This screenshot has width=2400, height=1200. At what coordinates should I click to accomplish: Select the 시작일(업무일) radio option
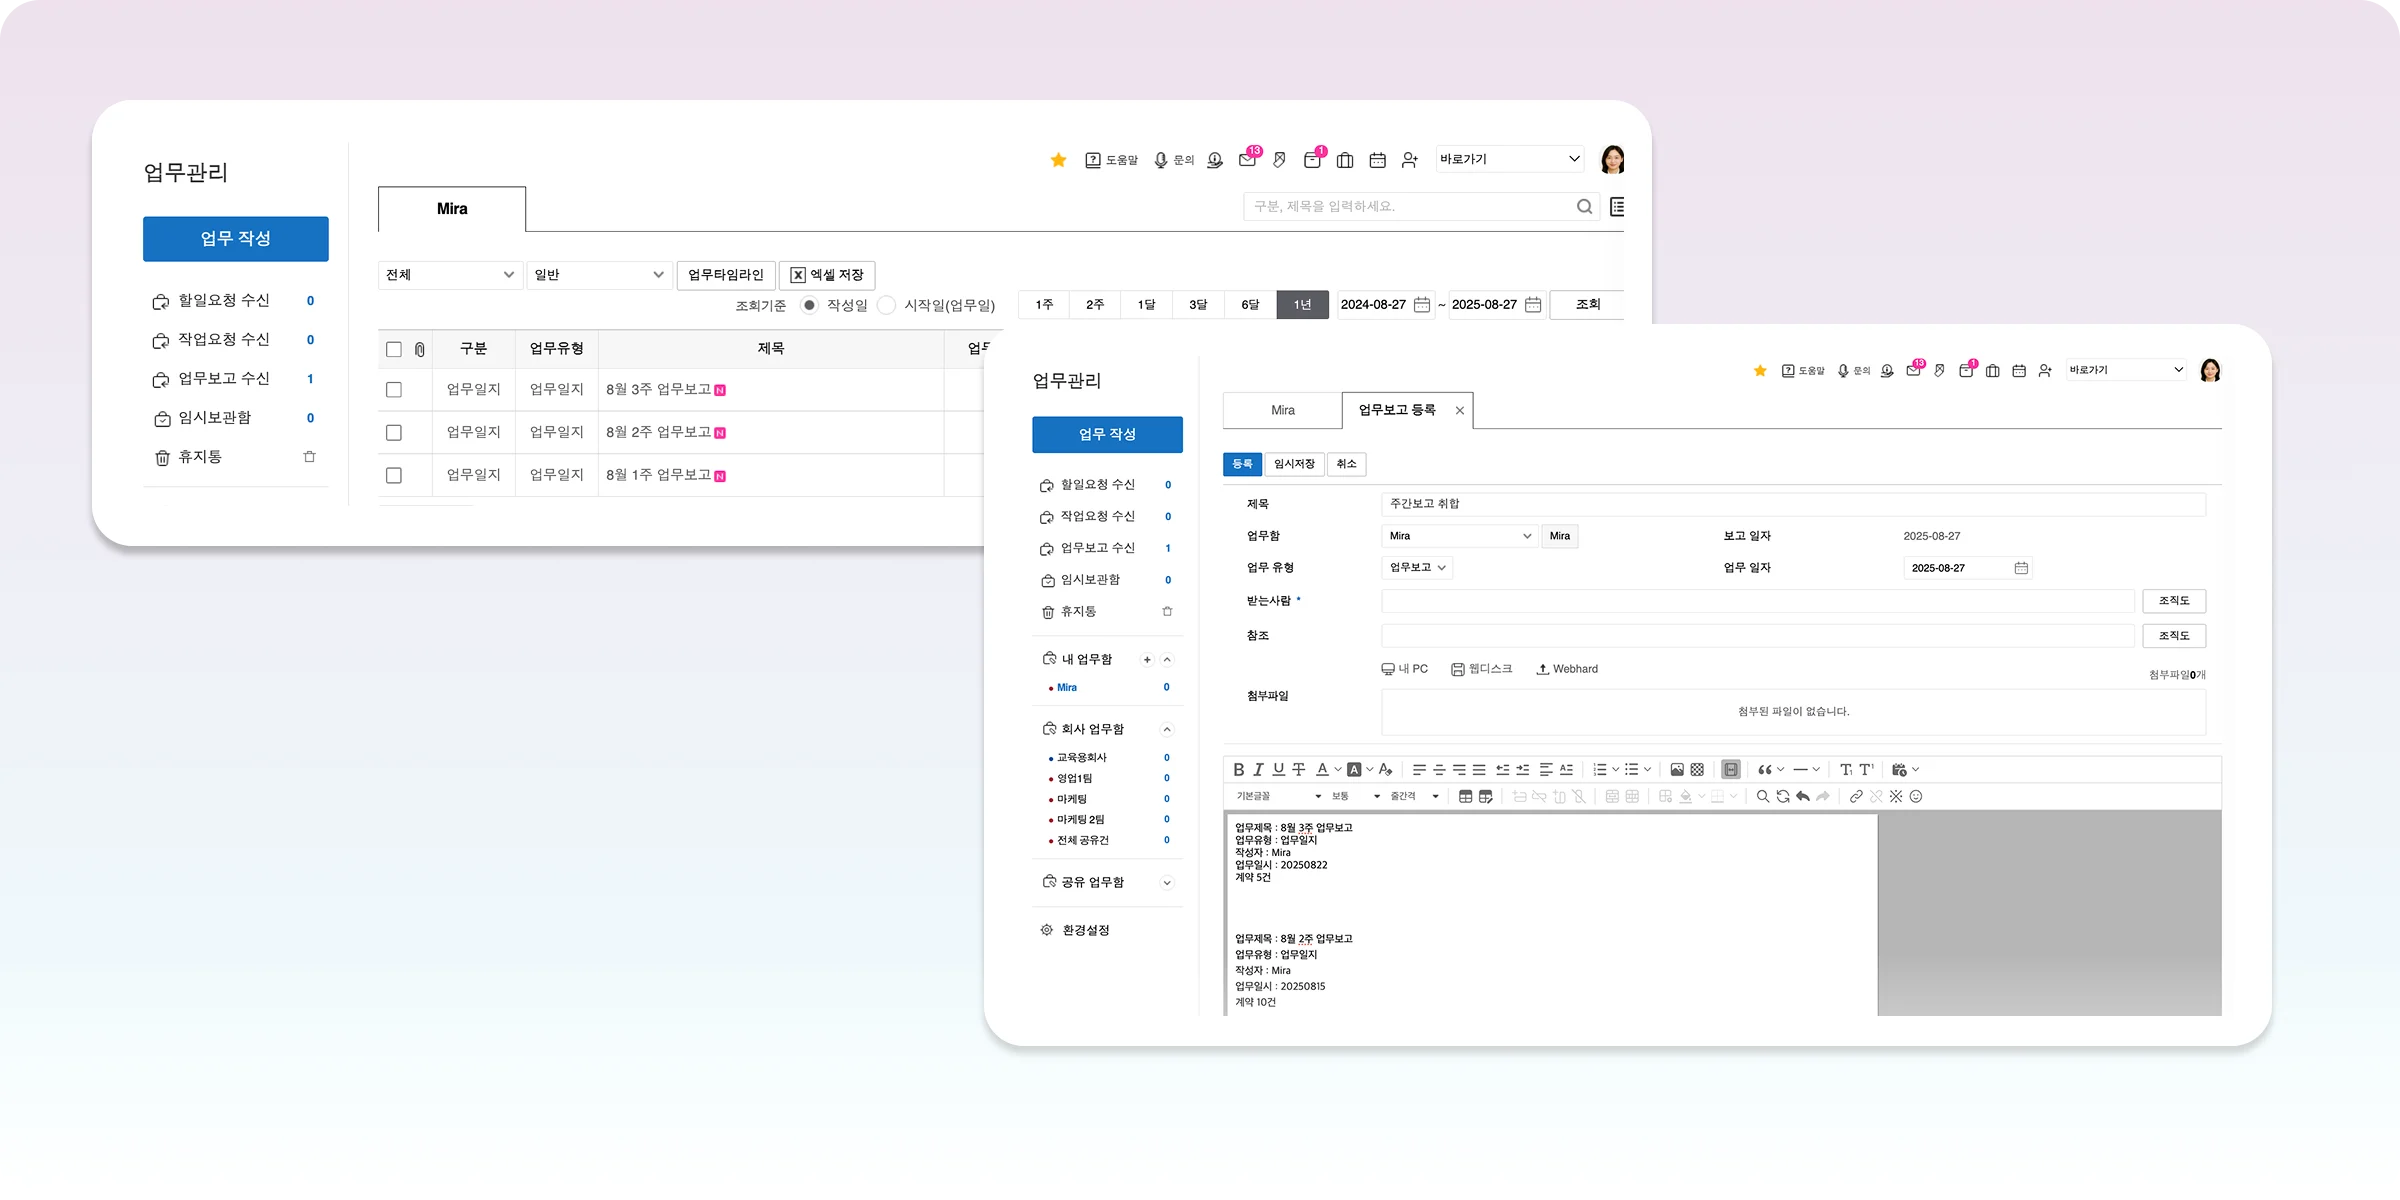point(887,305)
